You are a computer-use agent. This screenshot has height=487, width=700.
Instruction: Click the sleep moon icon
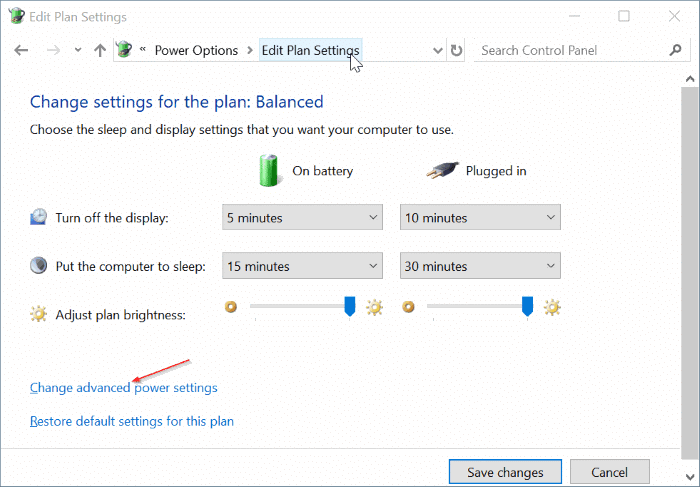(38, 265)
